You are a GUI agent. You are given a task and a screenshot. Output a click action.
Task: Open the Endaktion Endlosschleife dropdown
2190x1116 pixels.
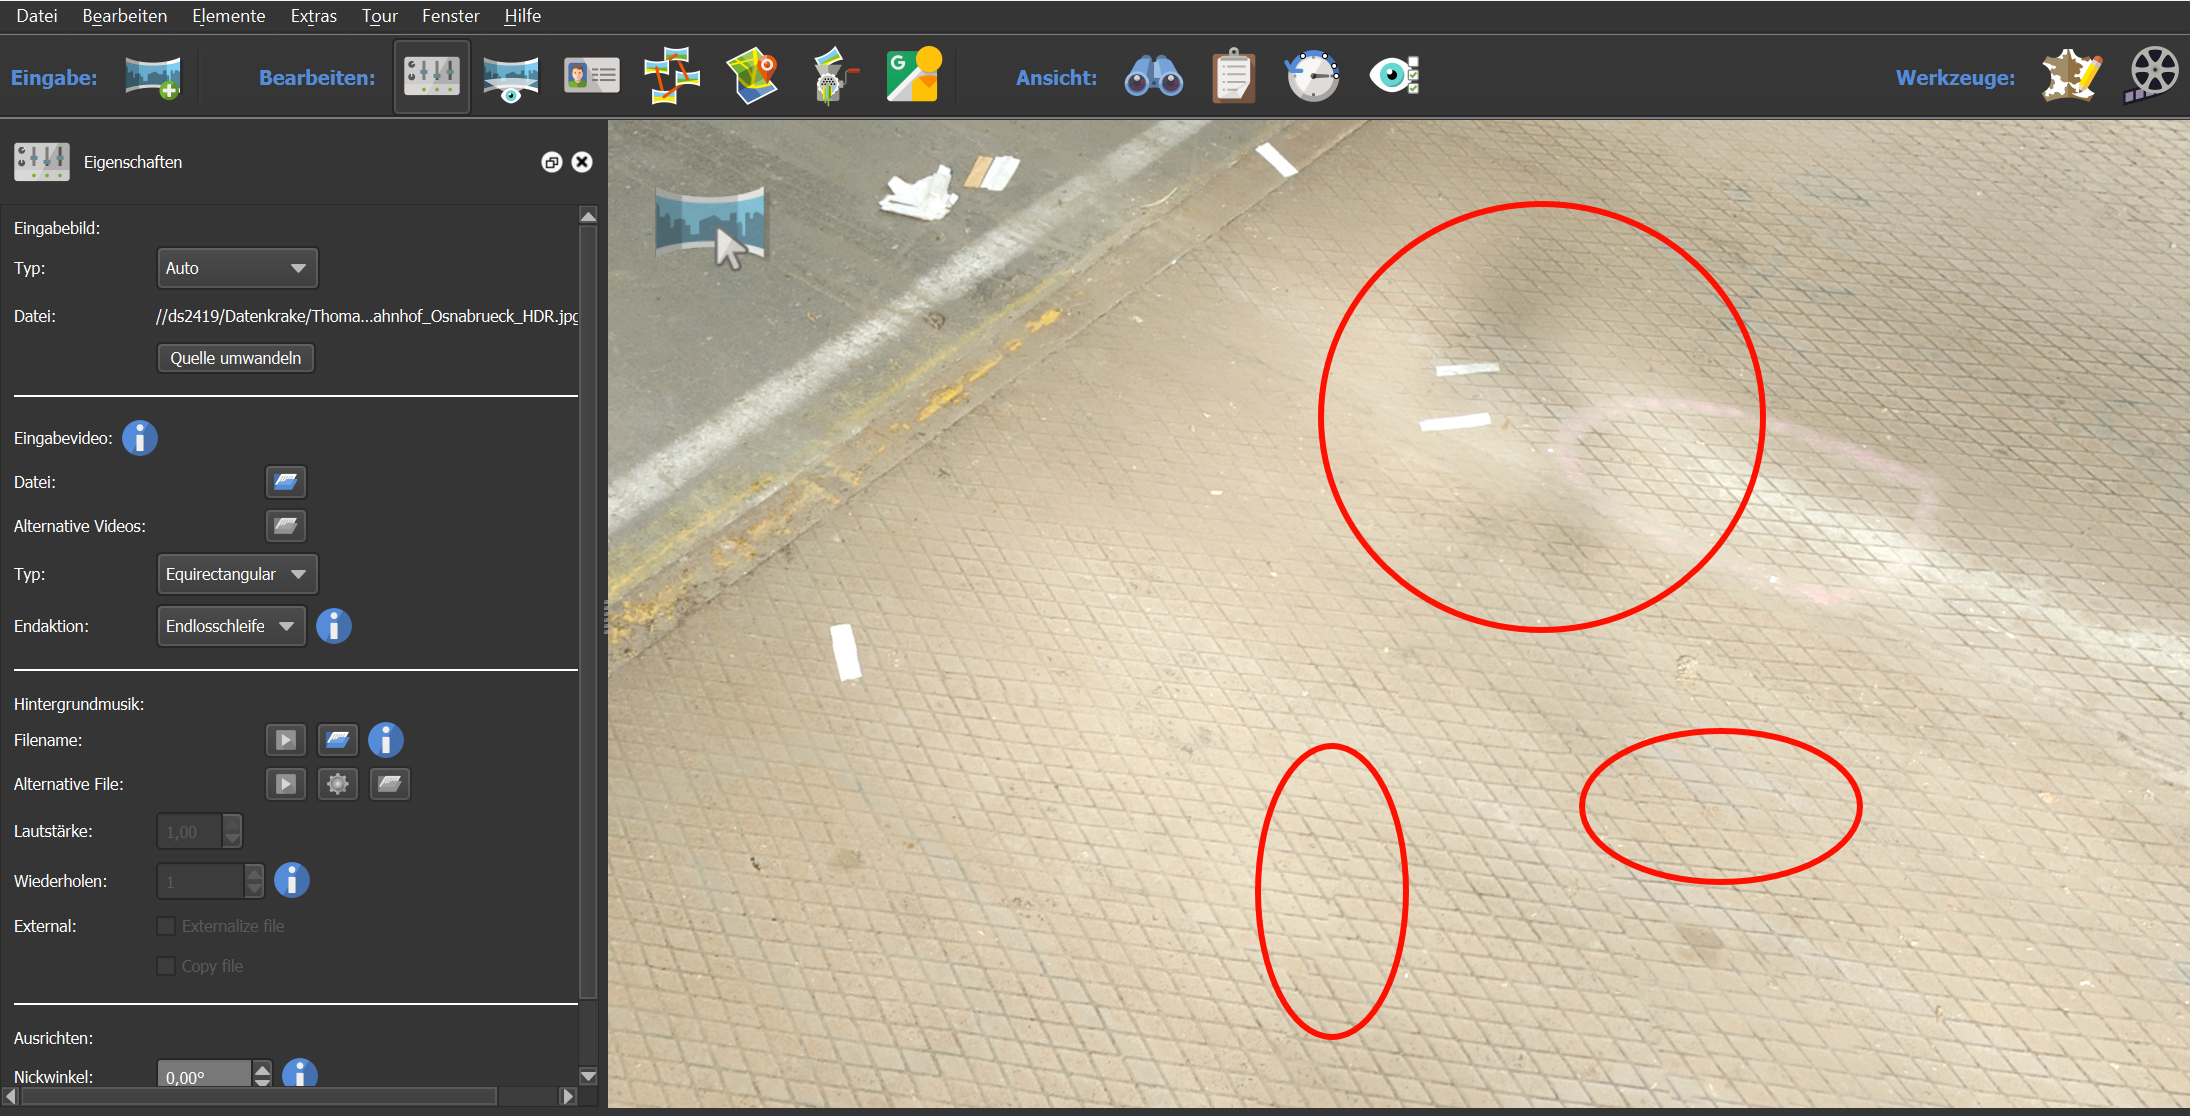[x=231, y=626]
